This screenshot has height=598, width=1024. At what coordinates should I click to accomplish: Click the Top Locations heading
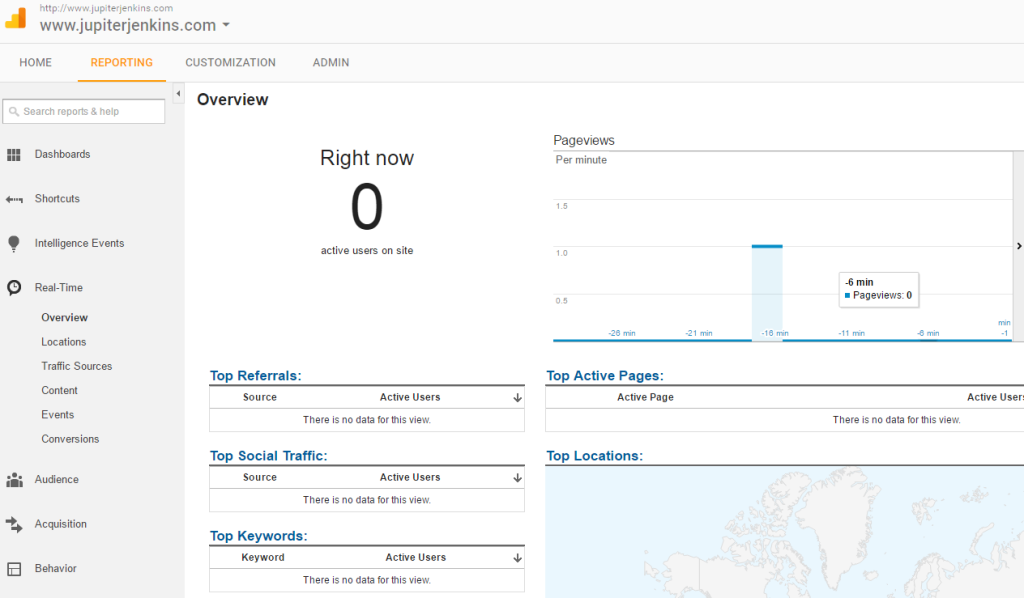coord(594,456)
